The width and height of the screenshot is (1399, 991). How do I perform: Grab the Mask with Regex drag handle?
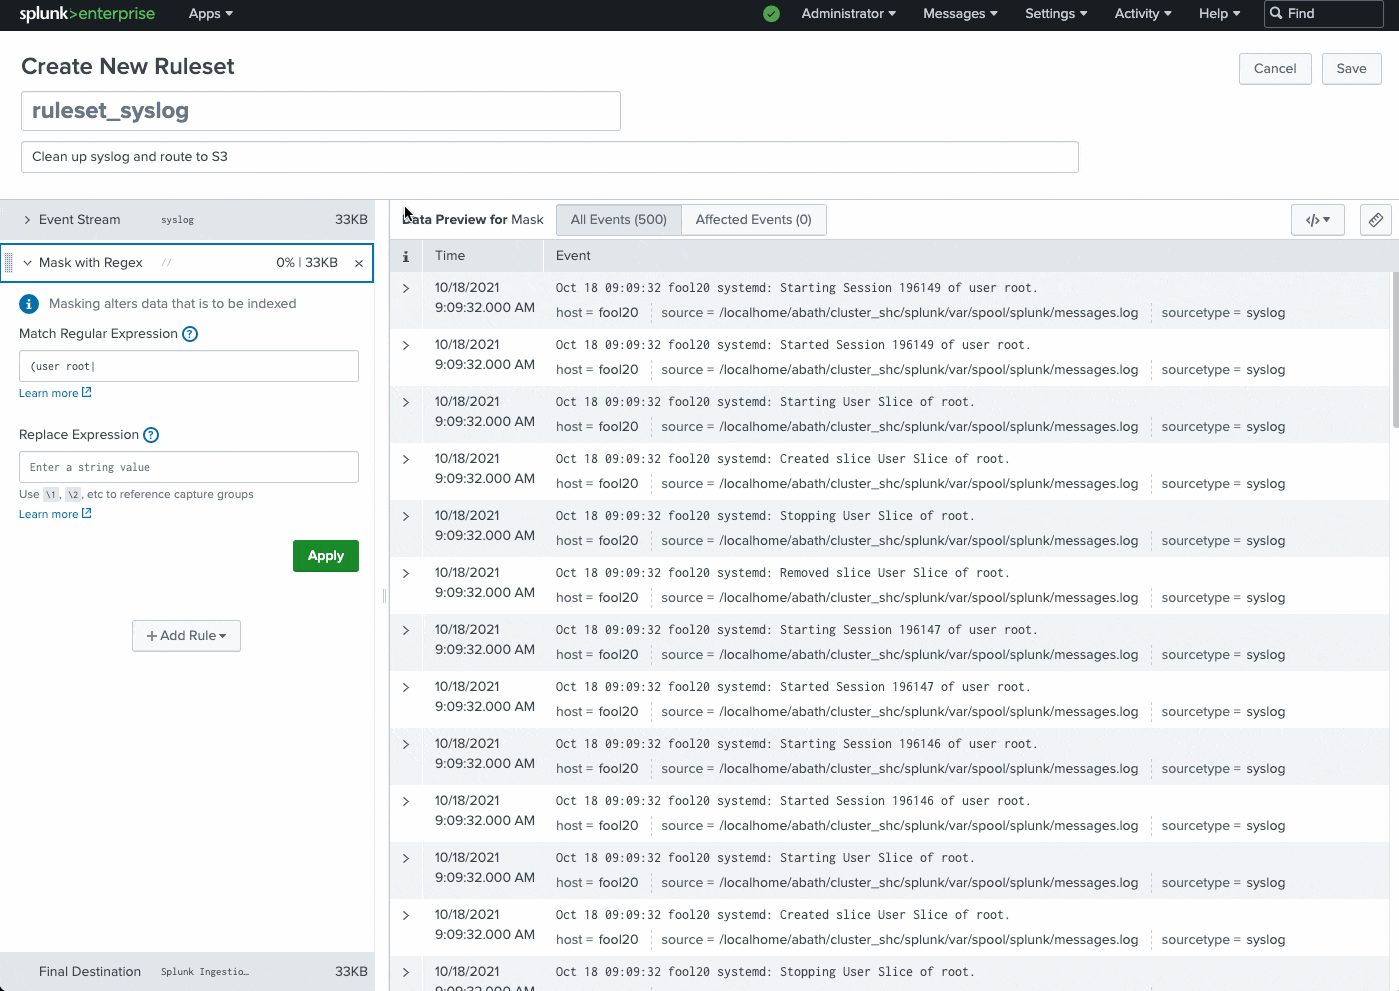tap(9, 263)
